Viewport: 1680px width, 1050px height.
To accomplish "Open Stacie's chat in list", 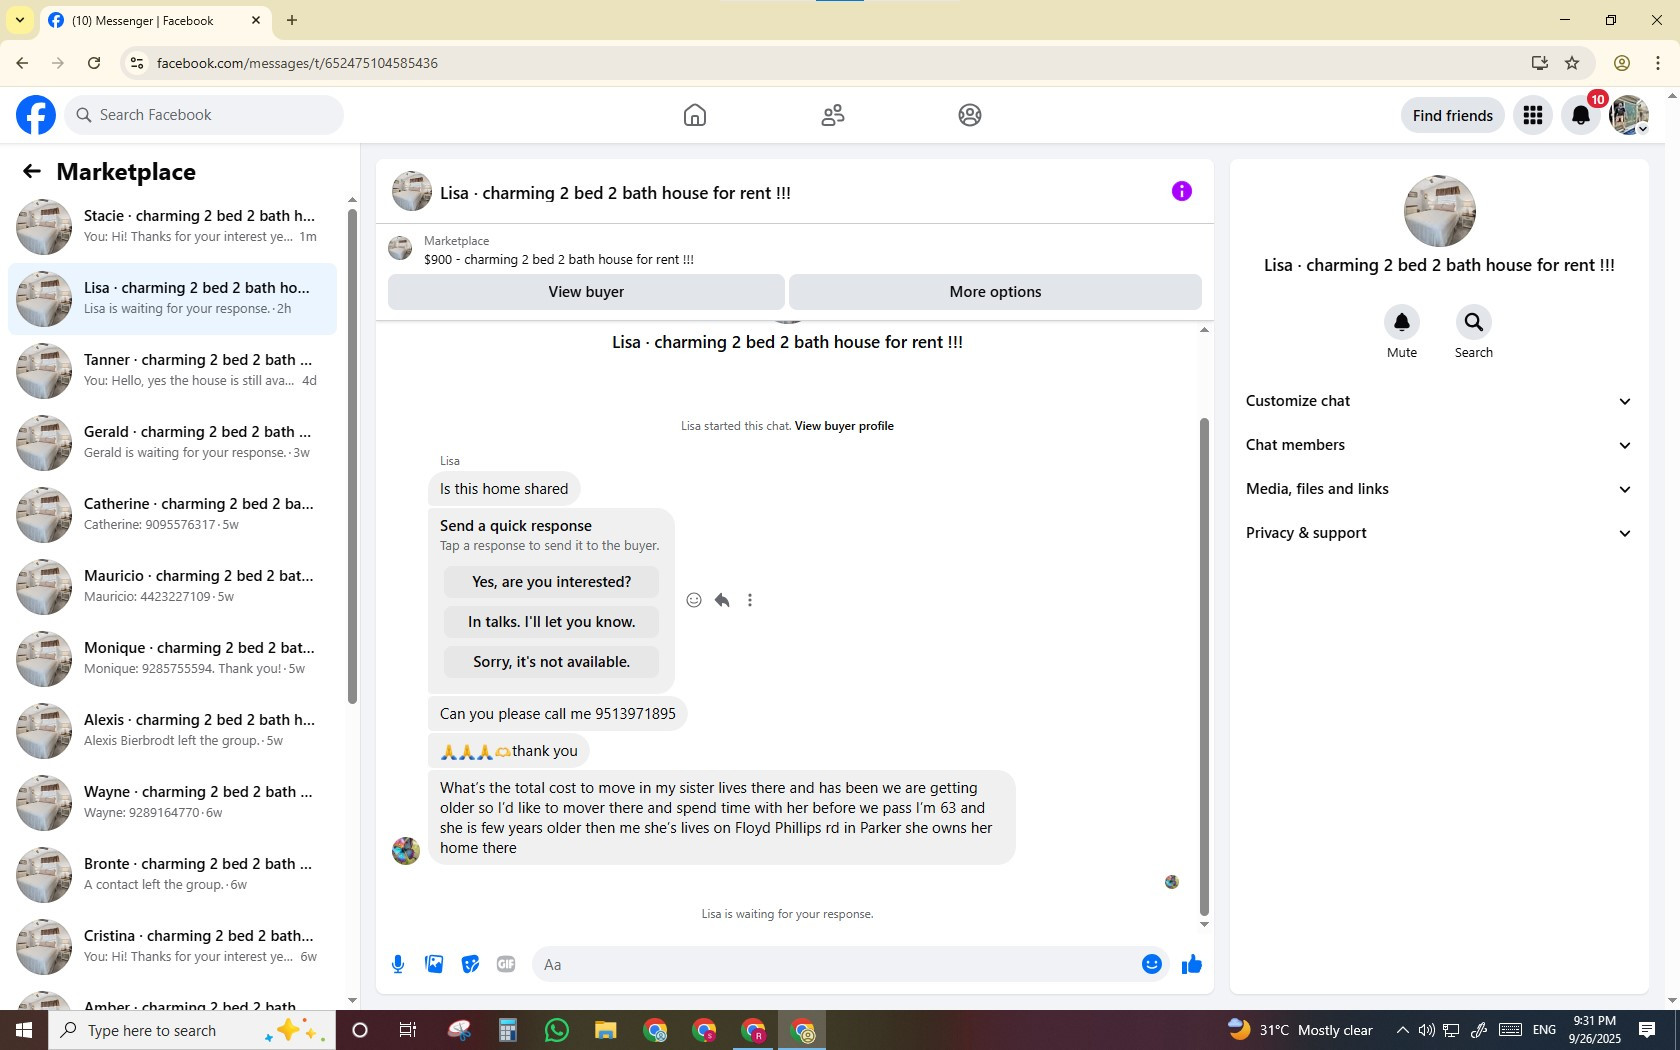I will [x=172, y=226].
